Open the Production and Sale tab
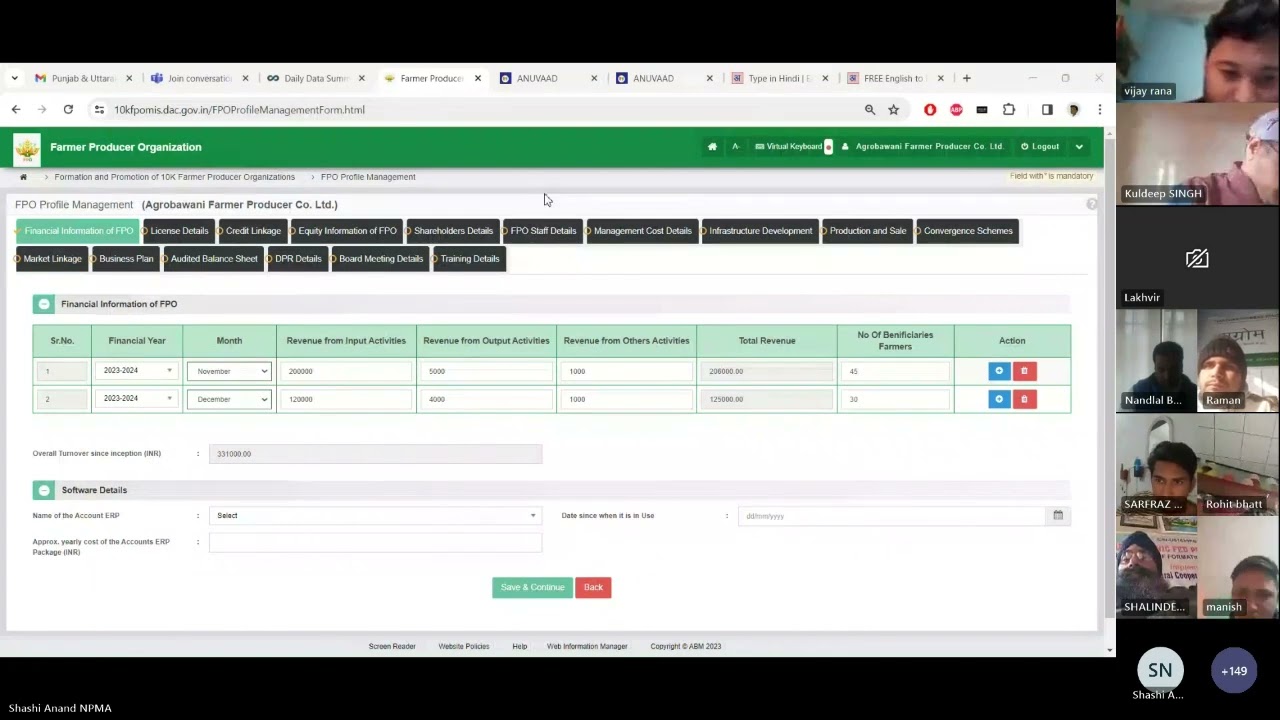The height and width of the screenshot is (720, 1280). (867, 231)
